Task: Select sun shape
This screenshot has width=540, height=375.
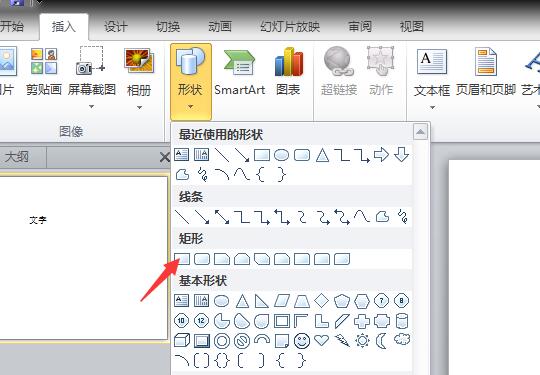Action: coord(362,341)
